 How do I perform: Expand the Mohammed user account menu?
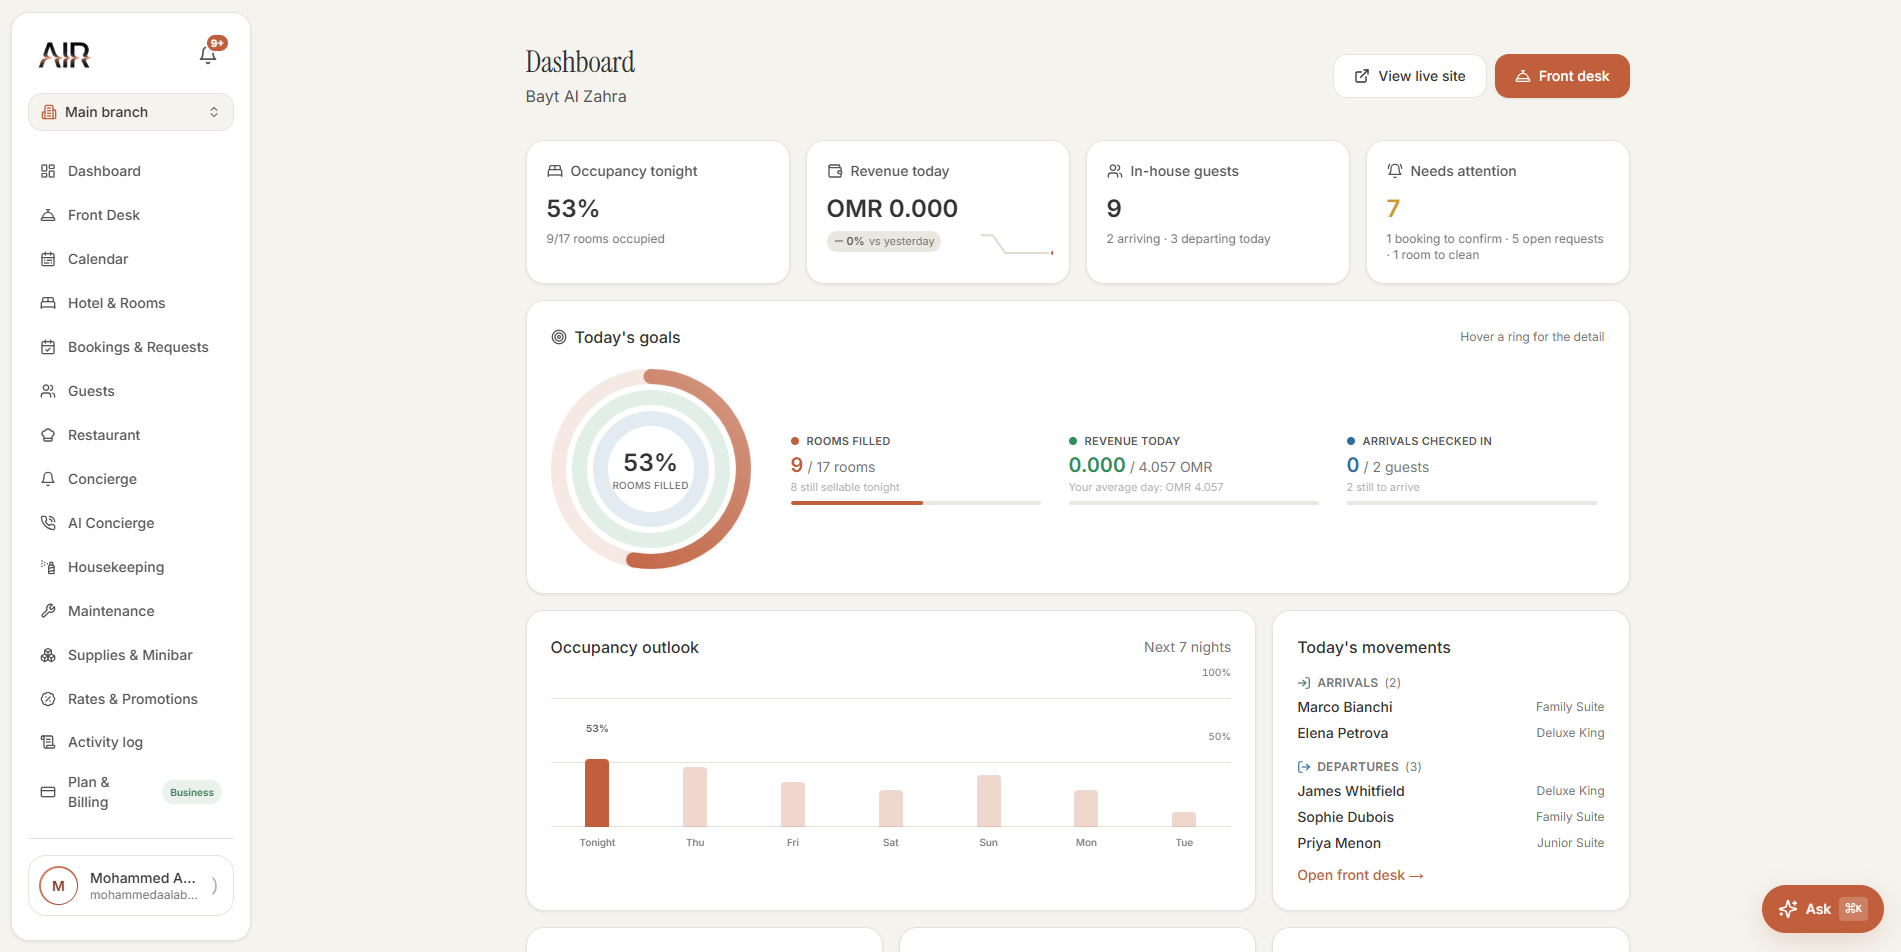131,886
